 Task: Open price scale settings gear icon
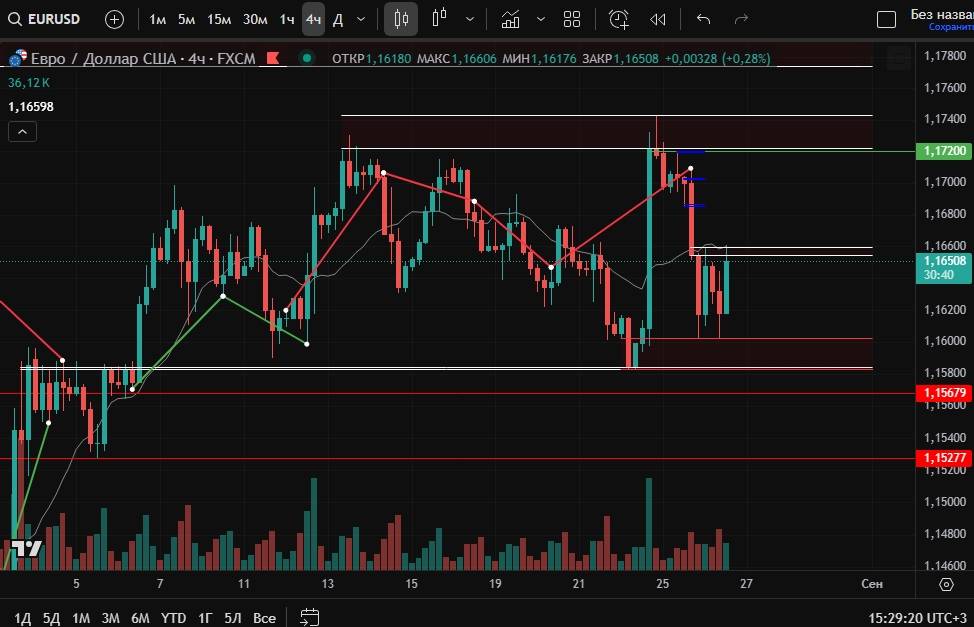[x=946, y=583]
